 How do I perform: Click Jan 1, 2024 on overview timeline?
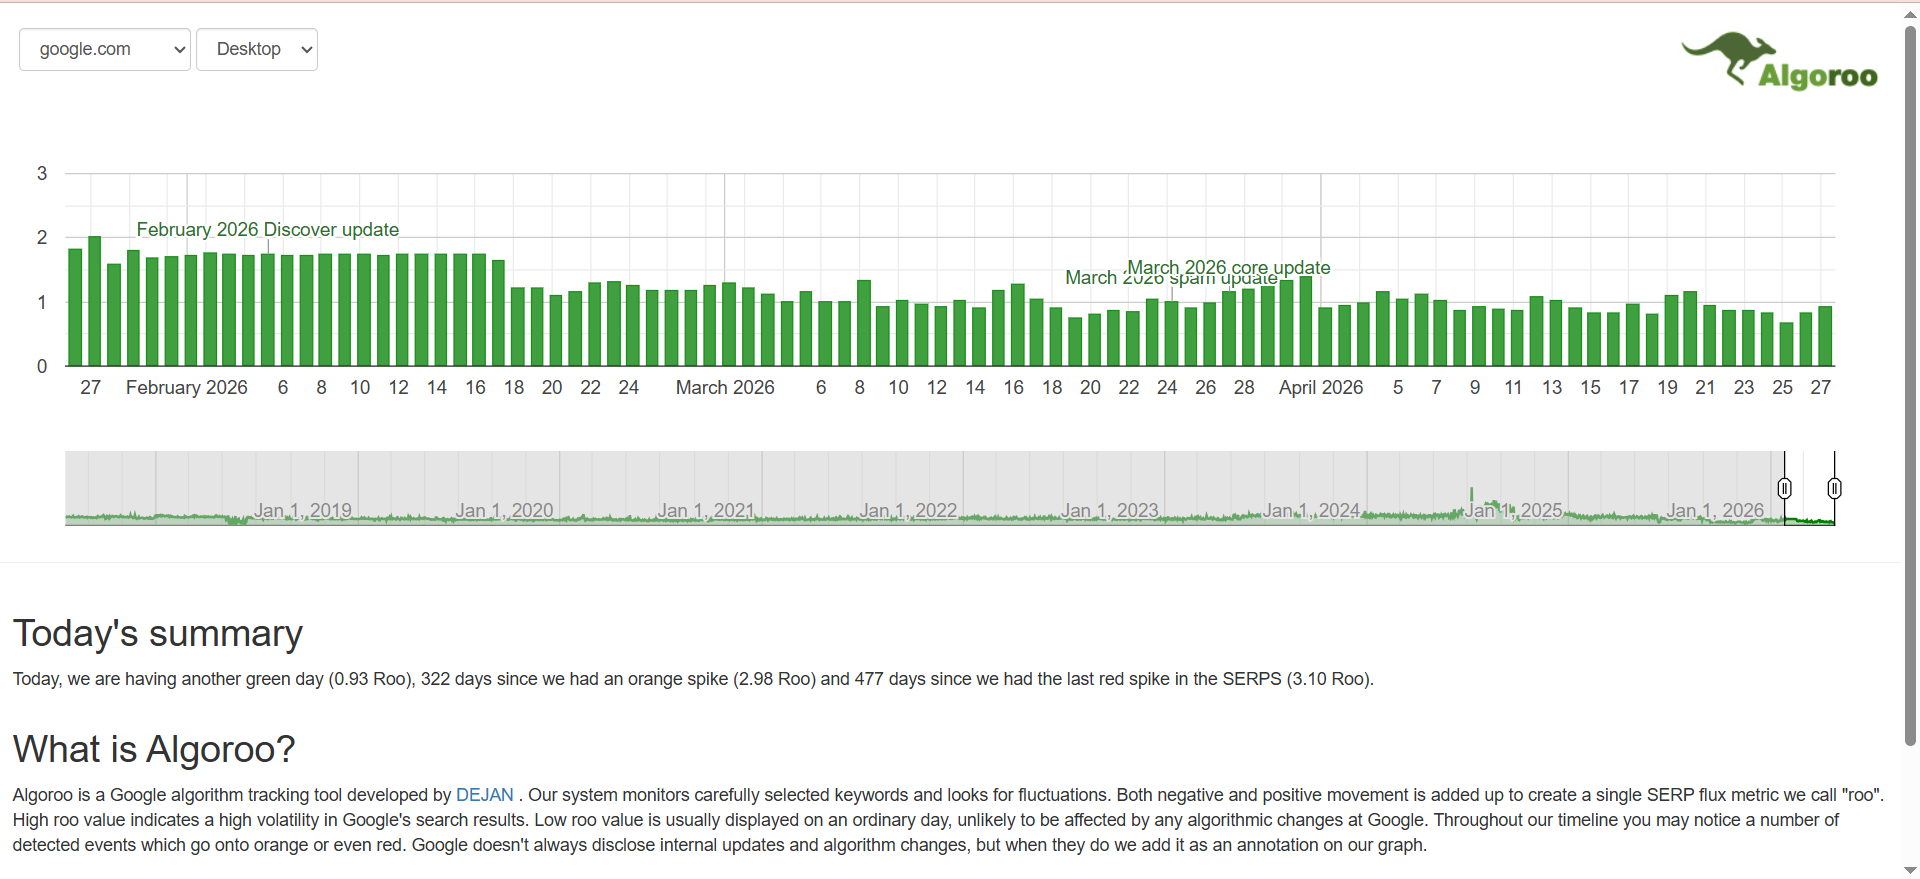click(1312, 510)
